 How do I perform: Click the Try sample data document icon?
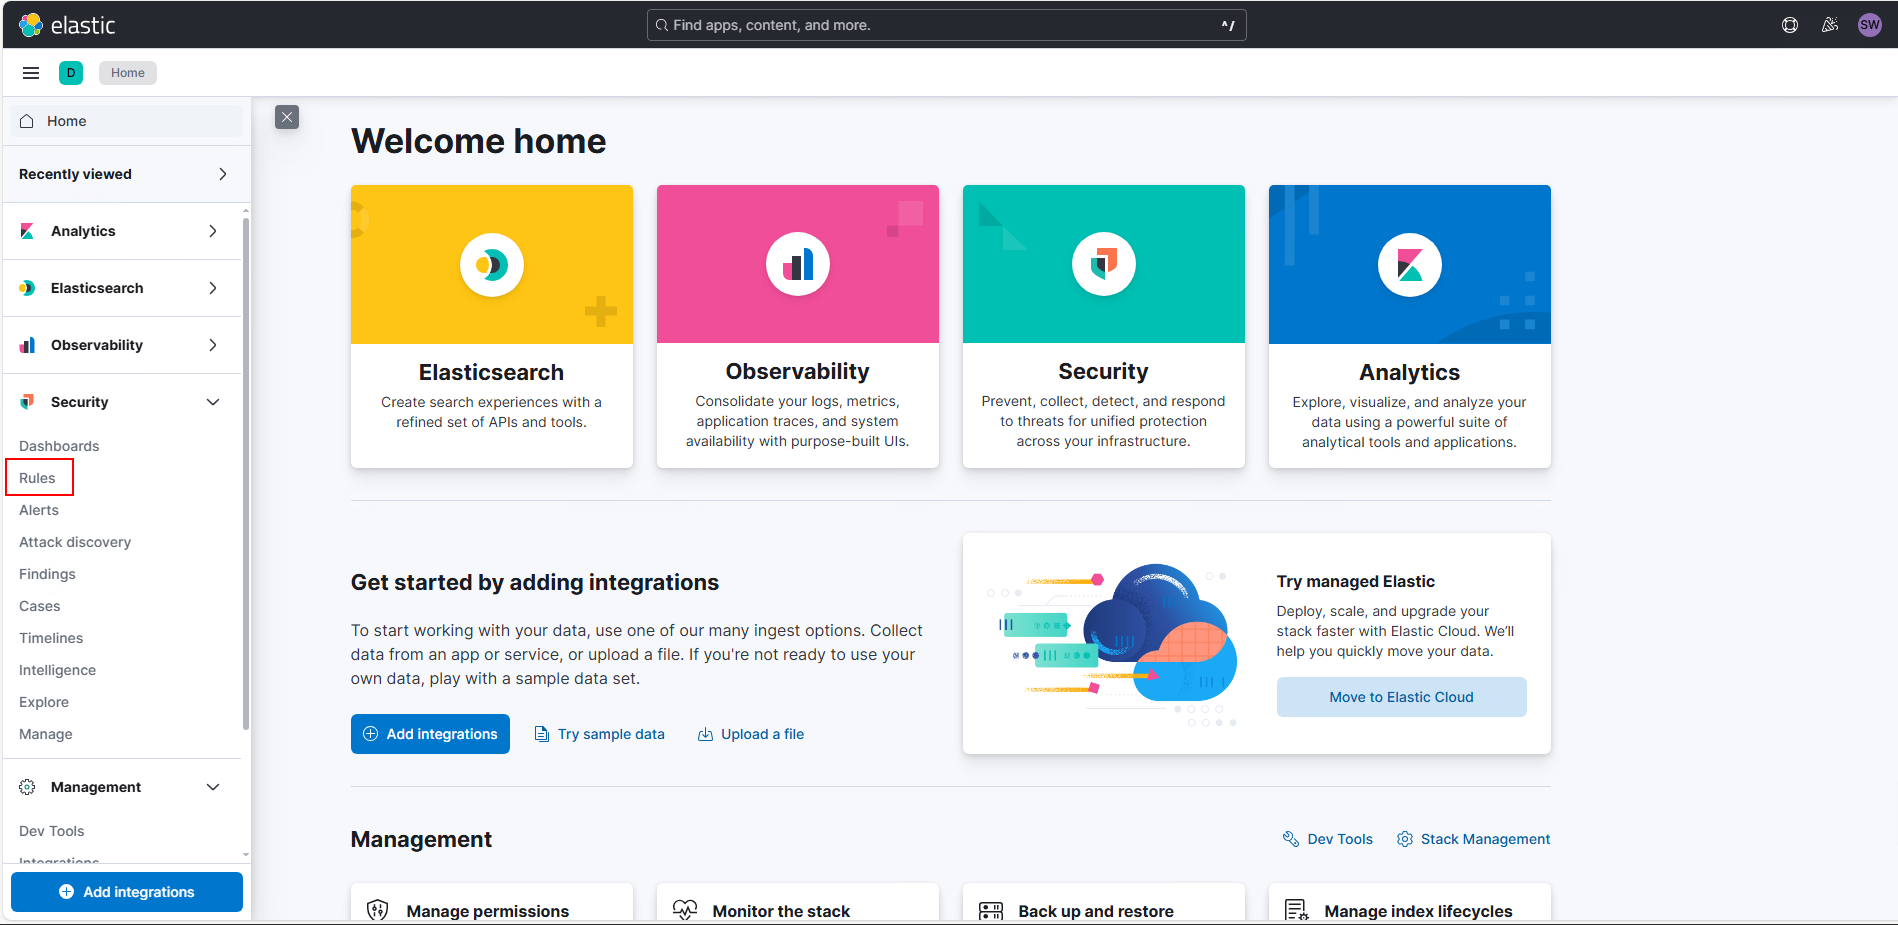(x=542, y=734)
